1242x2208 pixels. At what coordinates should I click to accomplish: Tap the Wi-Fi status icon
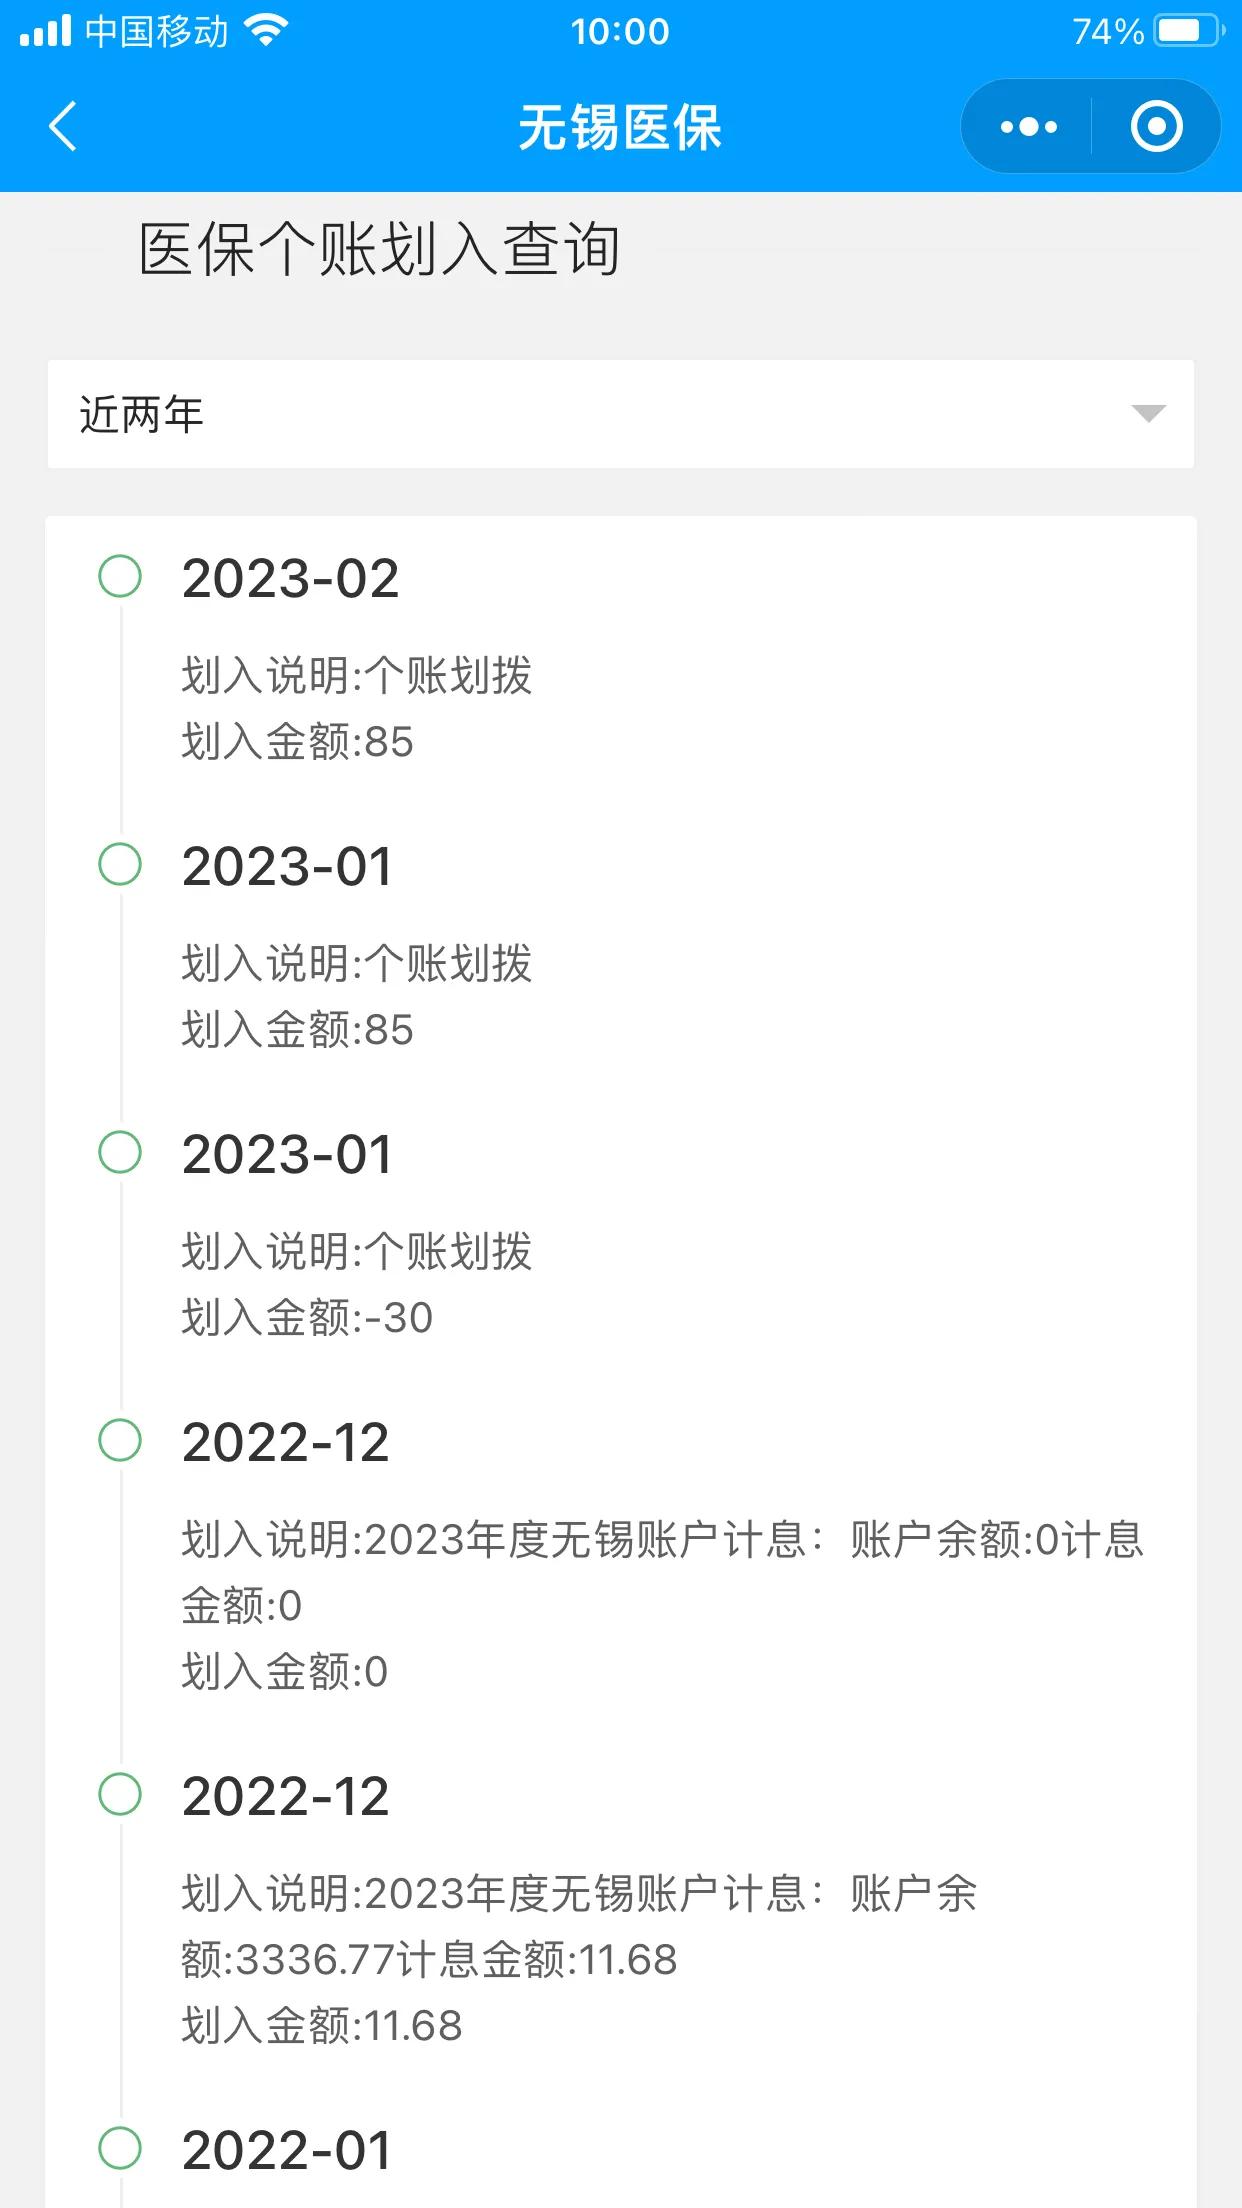click(266, 31)
